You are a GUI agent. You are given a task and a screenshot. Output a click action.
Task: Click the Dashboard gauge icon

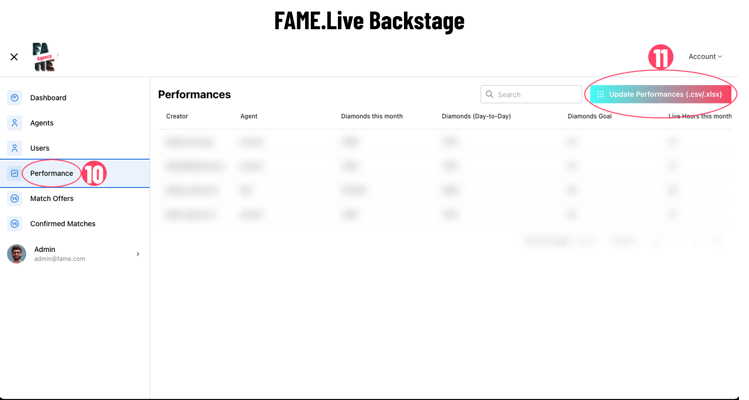click(x=14, y=97)
